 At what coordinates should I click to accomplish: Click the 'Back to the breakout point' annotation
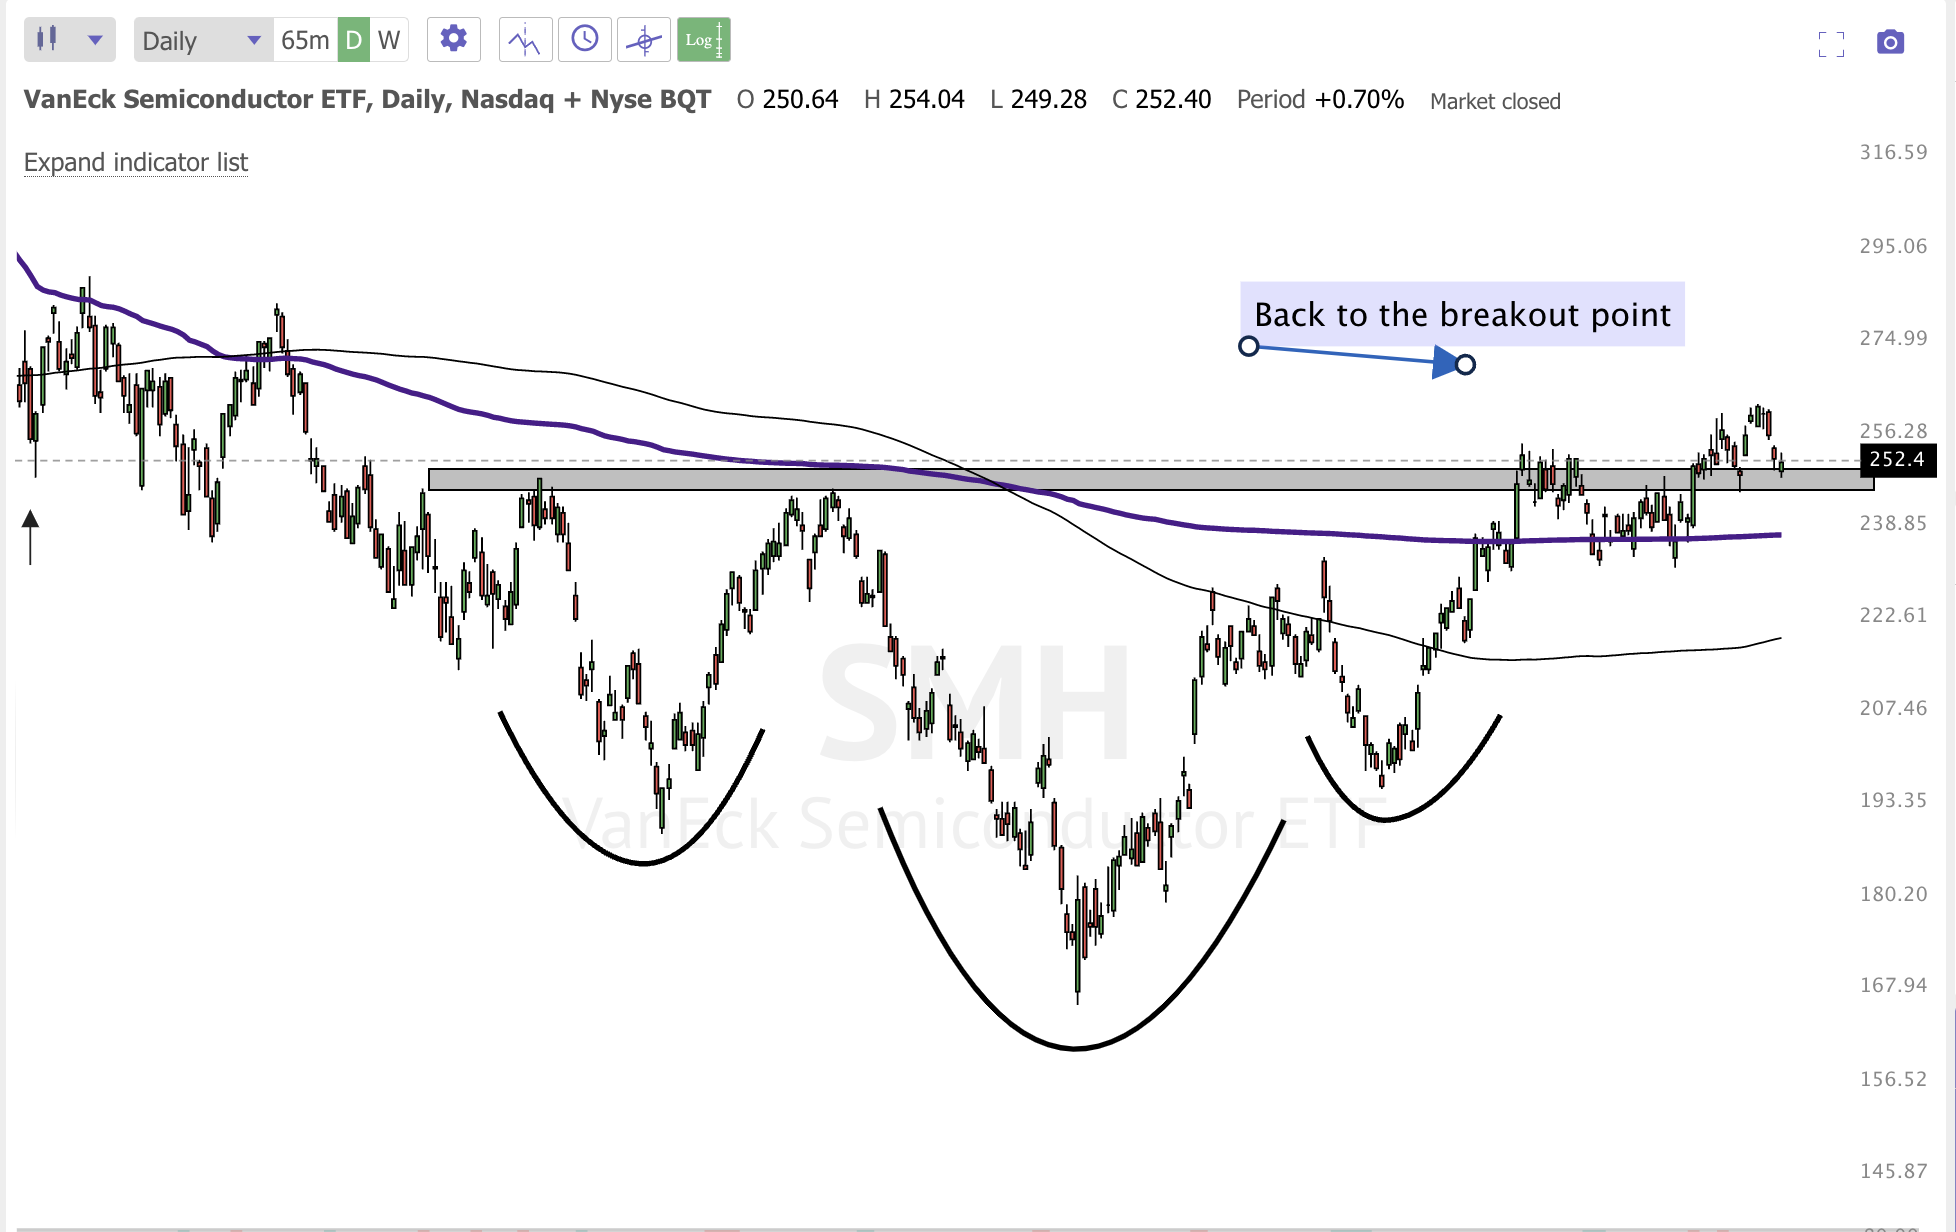pyautogui.click(x=1461, y=314)
